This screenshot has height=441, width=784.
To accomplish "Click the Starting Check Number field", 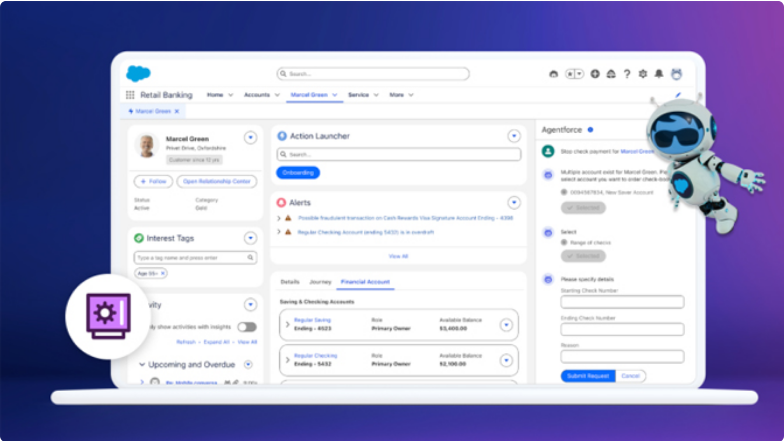I will [x=622, y=302].
